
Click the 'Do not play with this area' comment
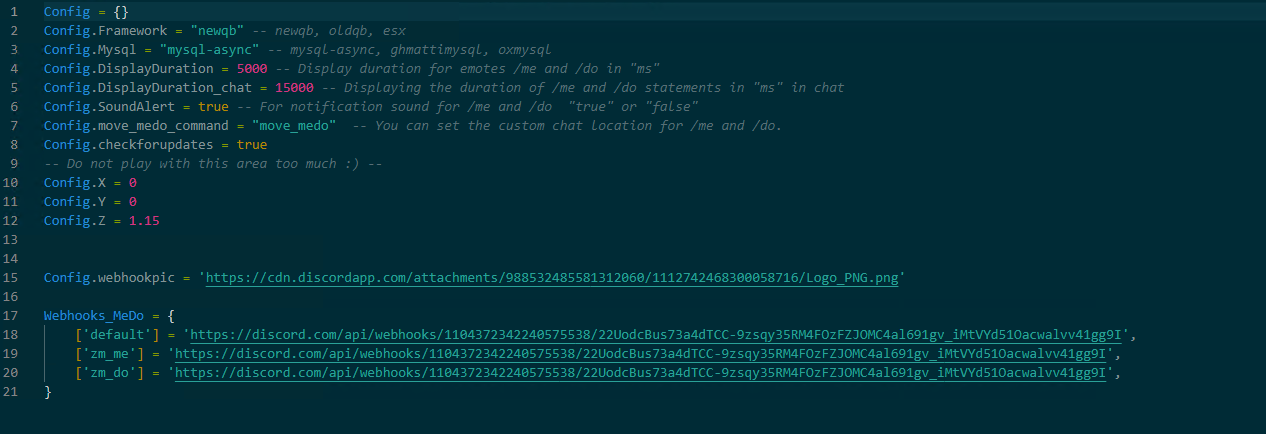point(215,164)
